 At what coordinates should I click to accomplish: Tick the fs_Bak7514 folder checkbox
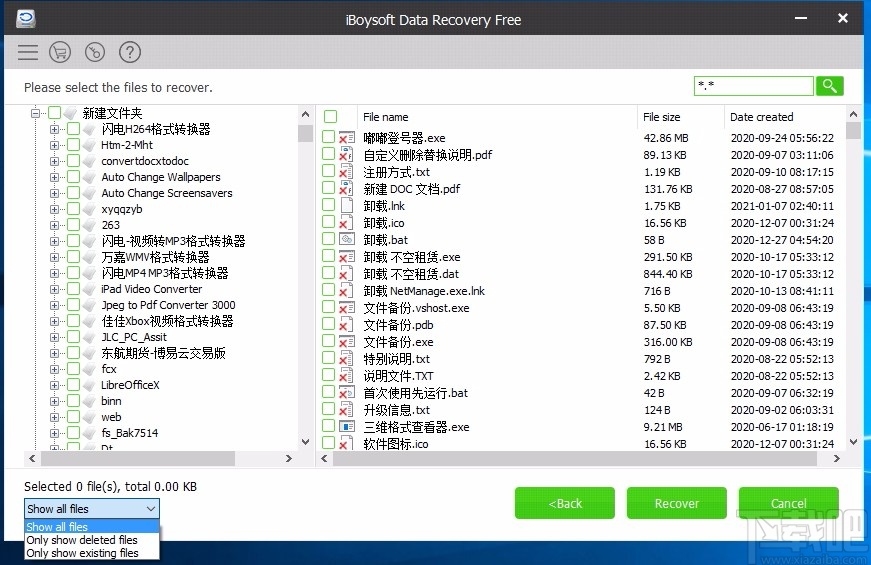click(73, 433)
